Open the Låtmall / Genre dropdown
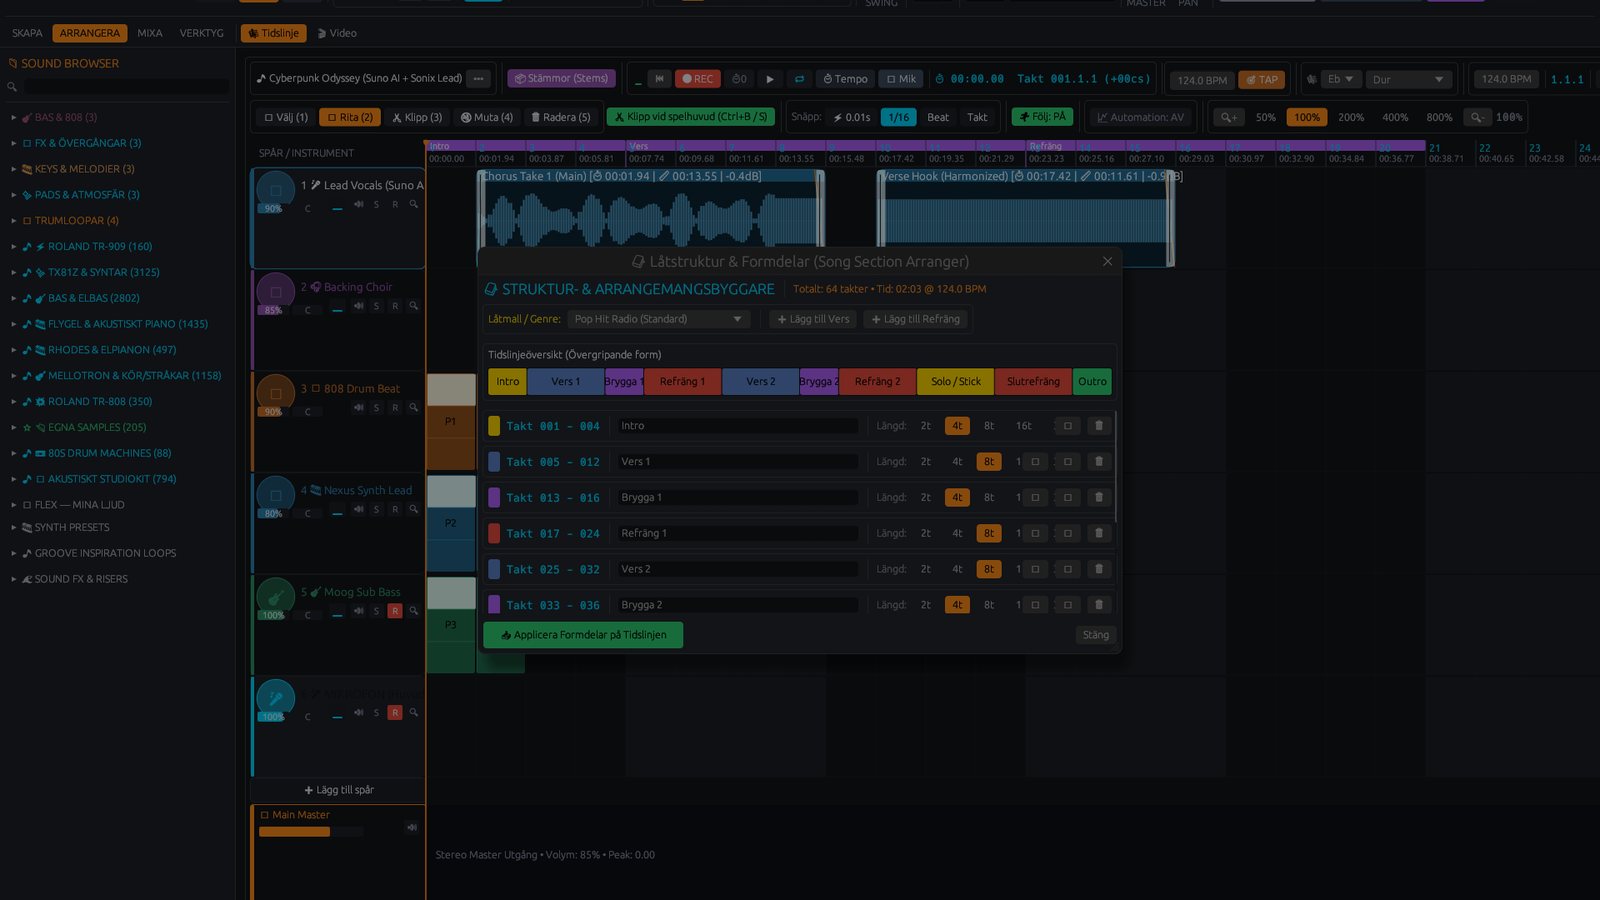This screenshot has width=1600, height=900. 658,319
